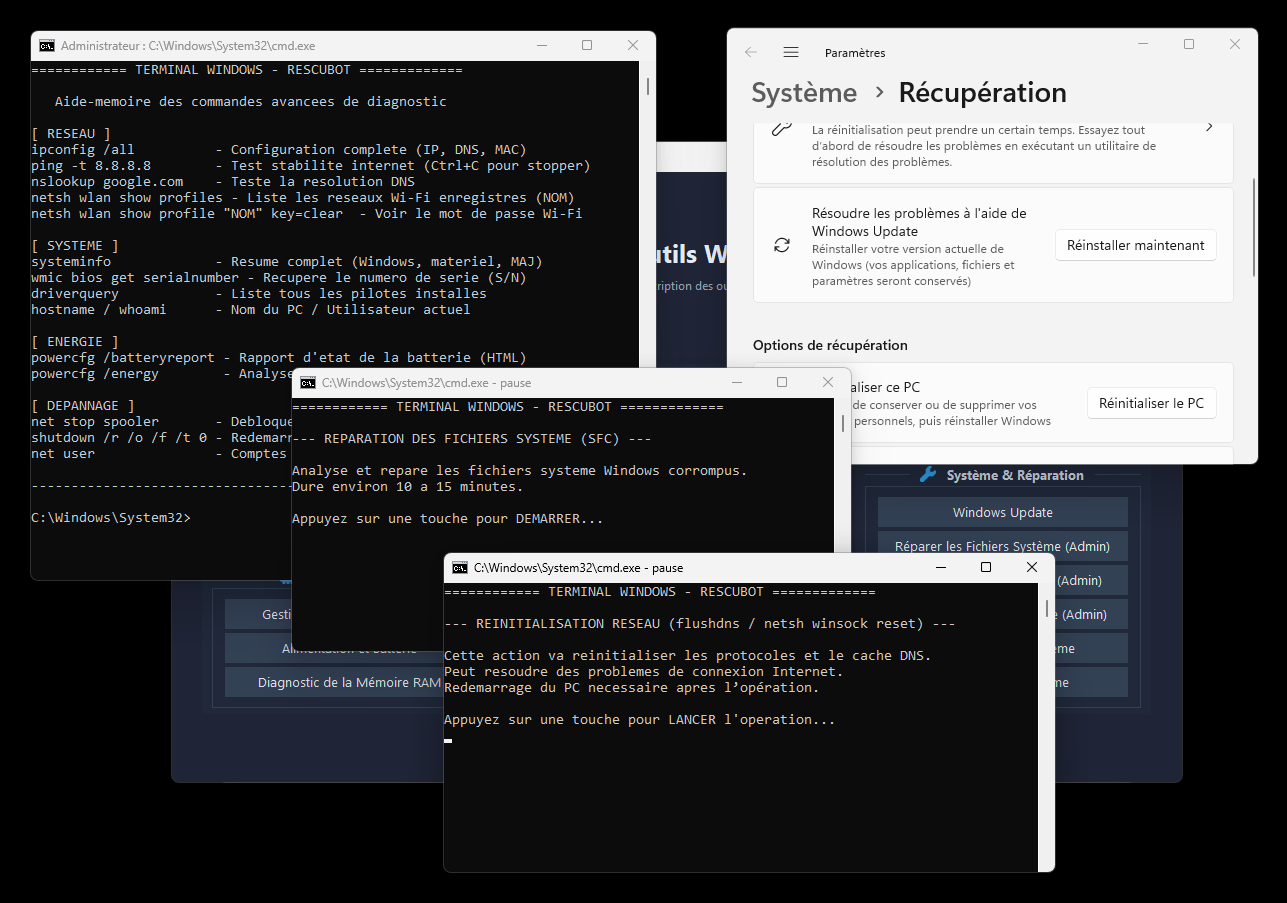Click the scrollbar of the SFC cmd window
The width and height of the screenshot is (1287, 903).
coord(843,422)
